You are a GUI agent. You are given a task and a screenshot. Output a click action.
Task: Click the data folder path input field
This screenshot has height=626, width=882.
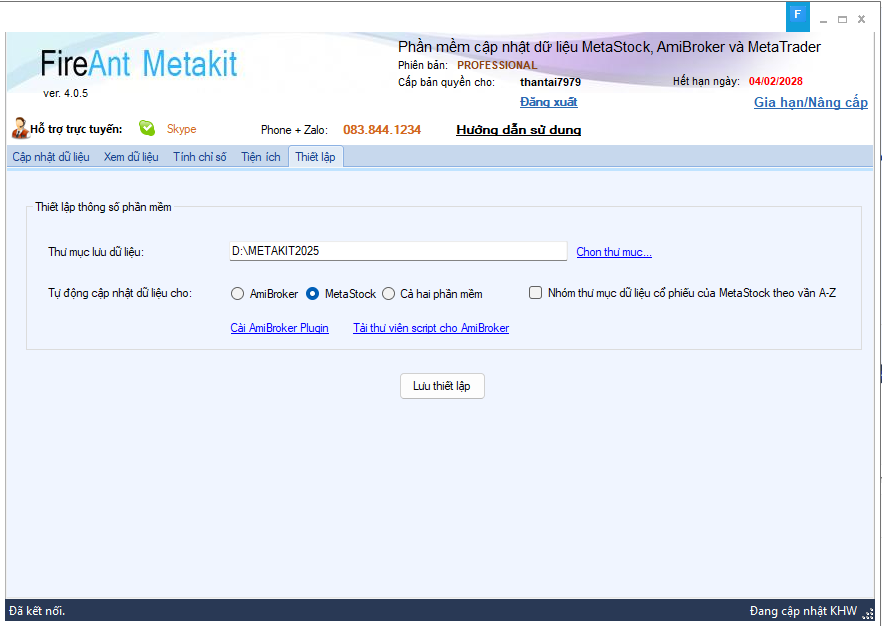coord(398,251)
